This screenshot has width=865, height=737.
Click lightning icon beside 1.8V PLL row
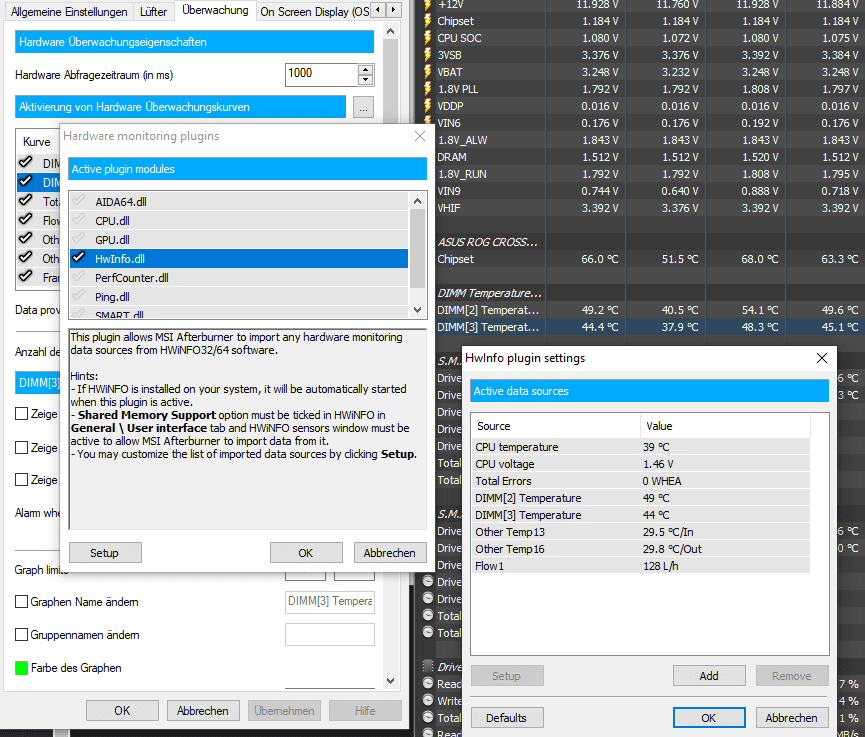(x=427, y=89)
